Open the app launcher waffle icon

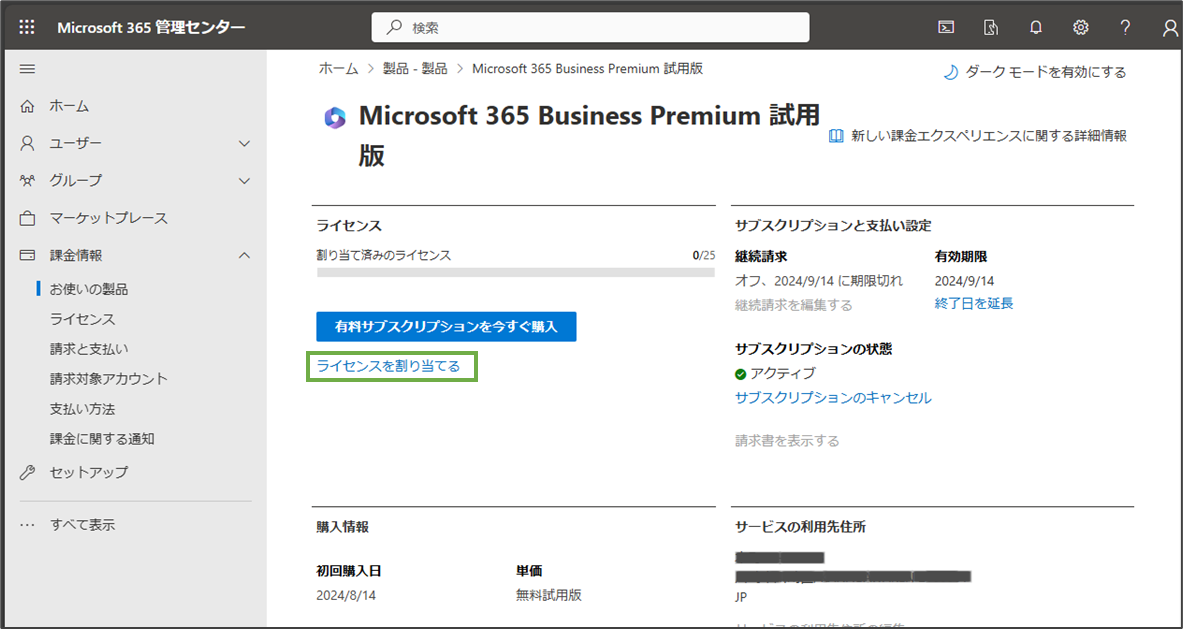27,28
